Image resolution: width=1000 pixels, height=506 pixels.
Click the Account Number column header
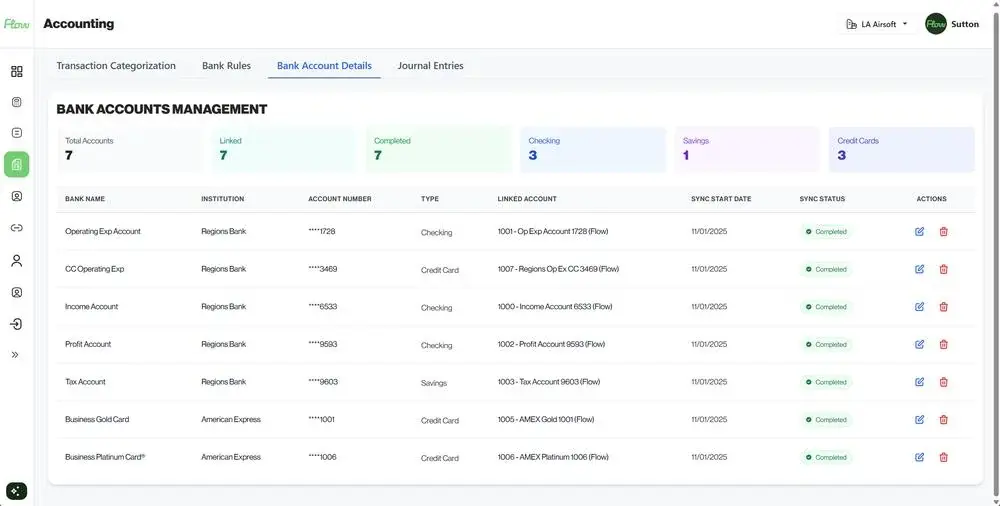[x=340, y=199]
